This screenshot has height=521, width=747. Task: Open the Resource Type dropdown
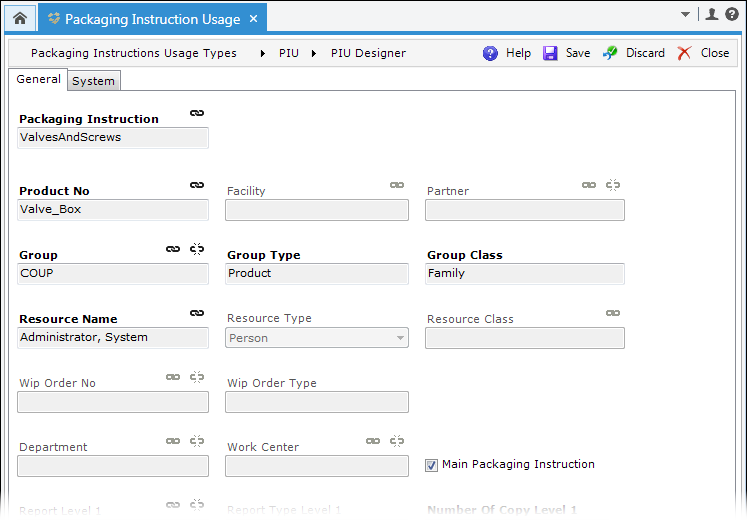pos(400,338)
